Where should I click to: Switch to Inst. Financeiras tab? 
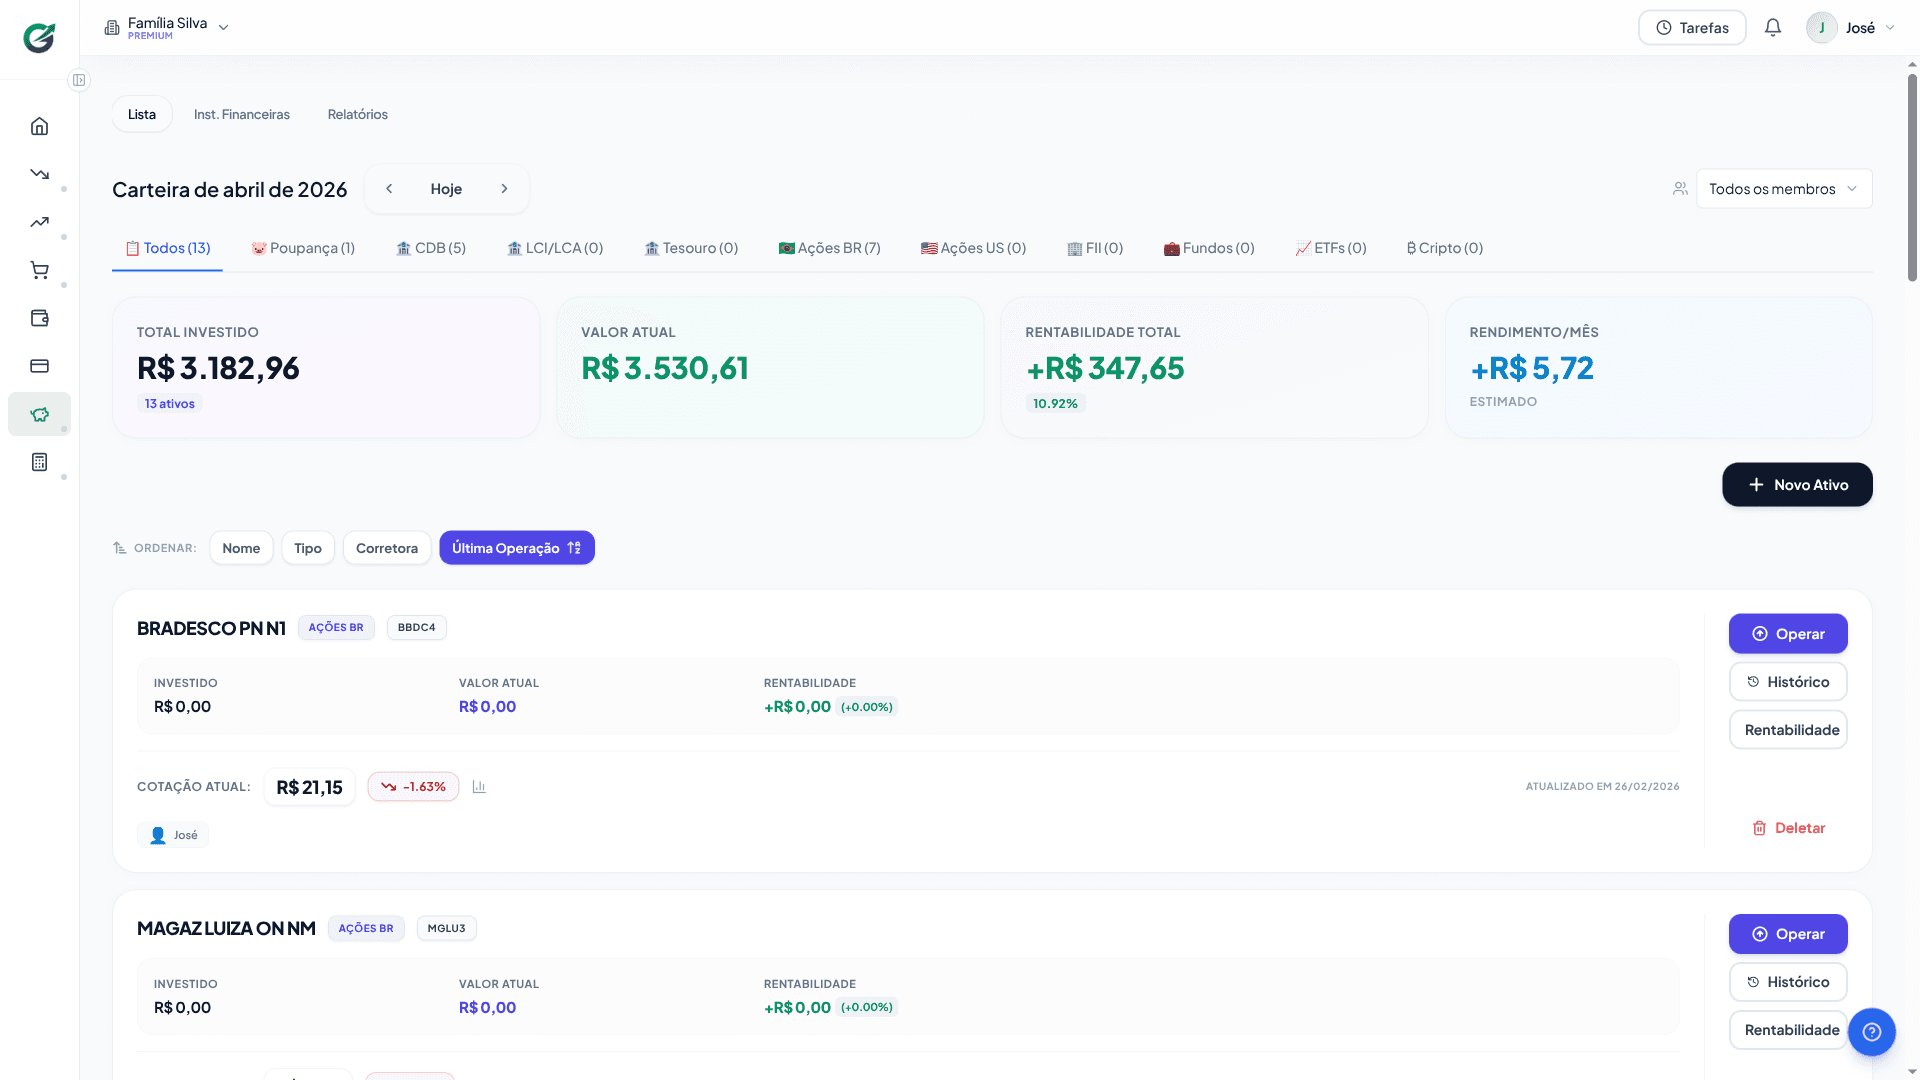coord(242,114)
